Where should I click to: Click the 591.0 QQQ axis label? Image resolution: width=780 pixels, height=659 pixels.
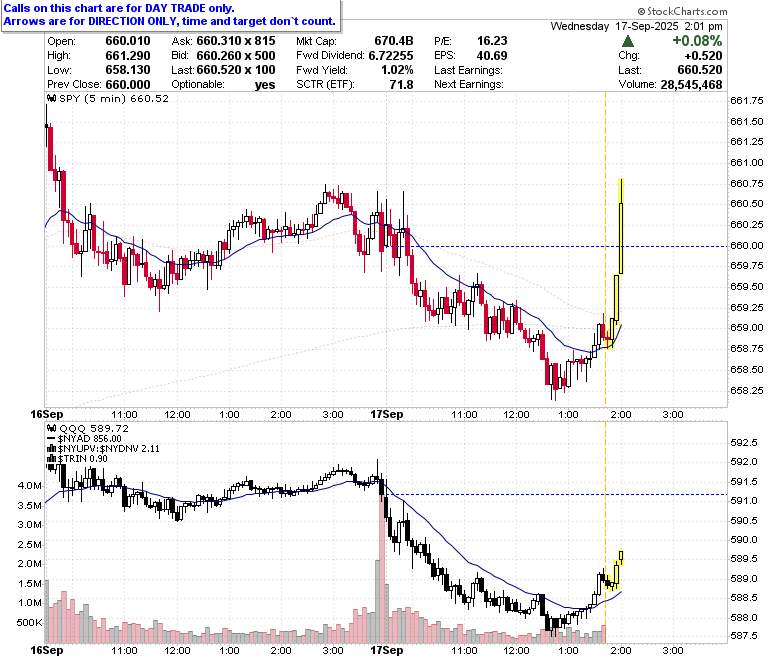pos(744,501)
